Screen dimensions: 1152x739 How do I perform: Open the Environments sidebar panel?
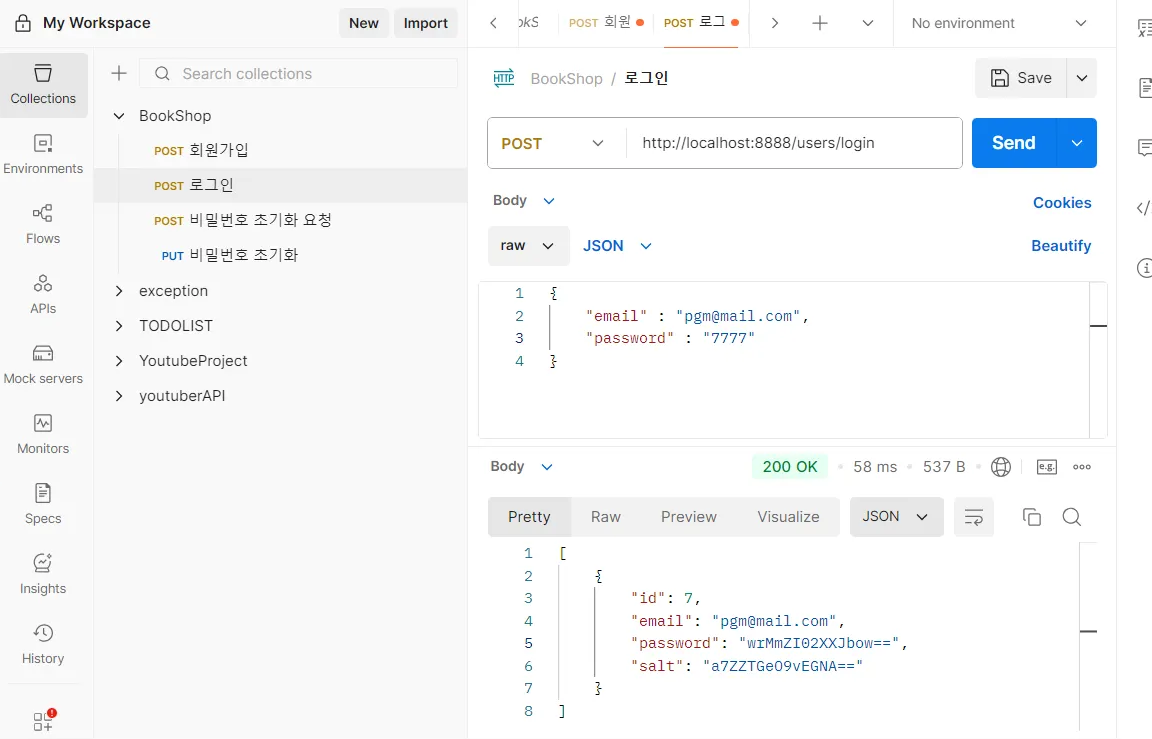point(43,154)
